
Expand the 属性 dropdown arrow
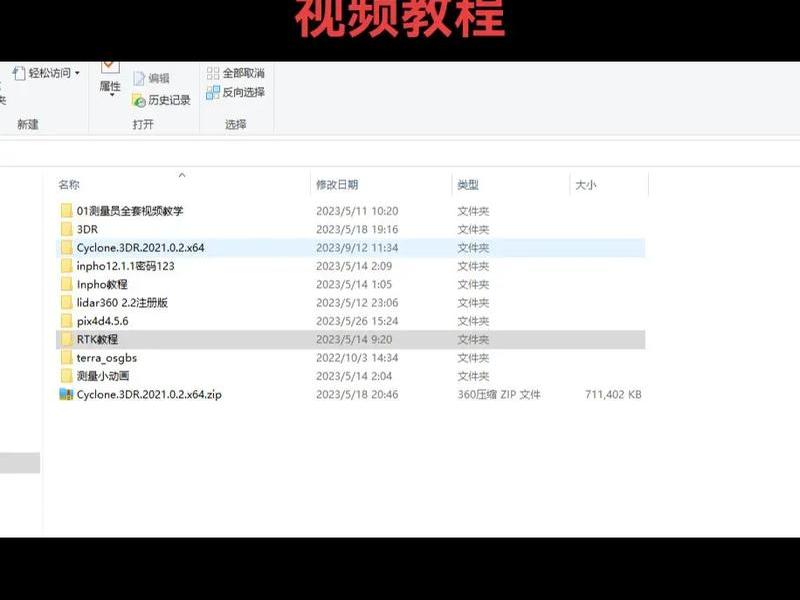[110, 95]
